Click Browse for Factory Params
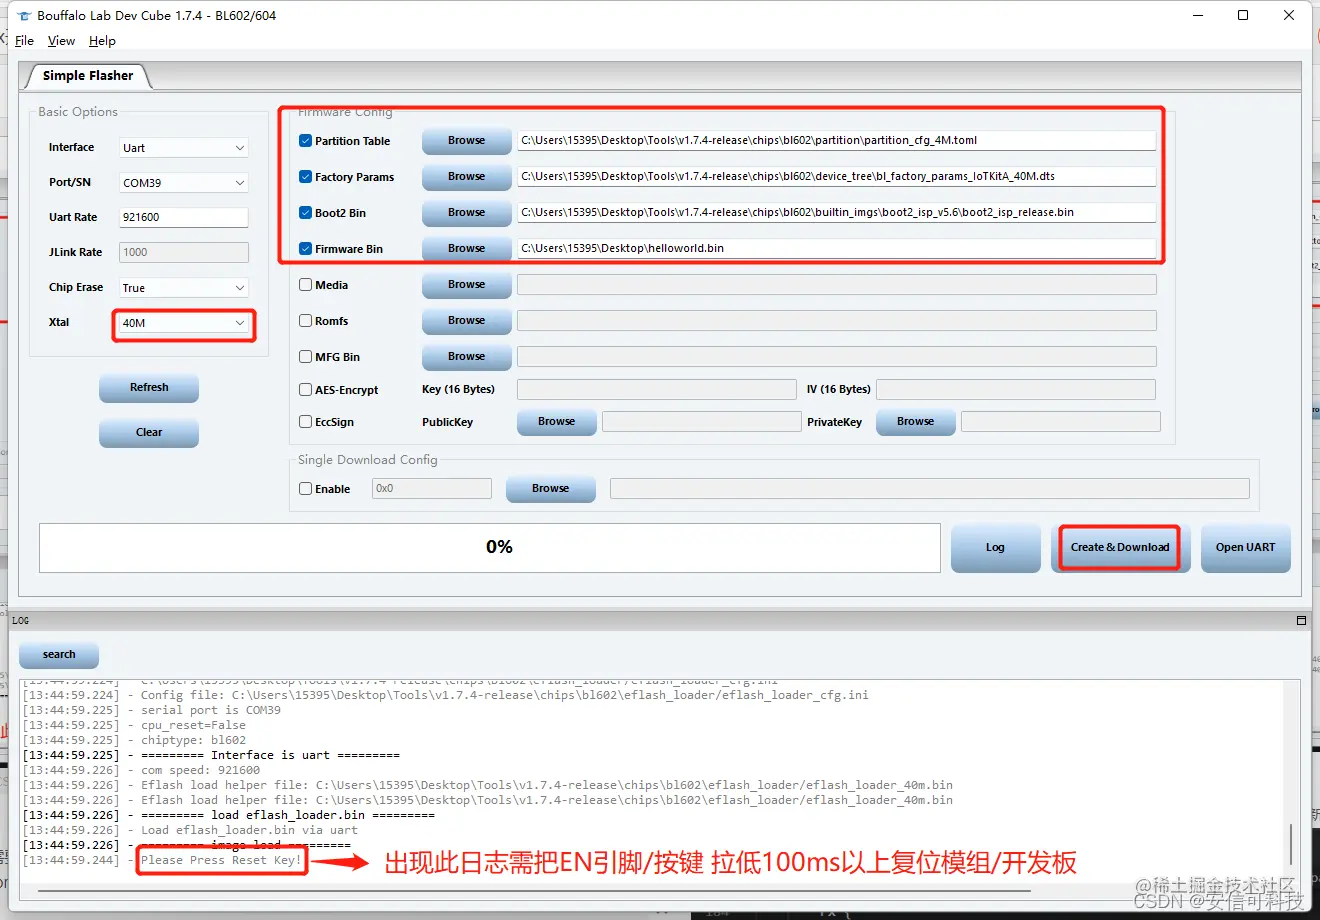1320x920 pixels. pyautogui.click(x=466, y=177)
